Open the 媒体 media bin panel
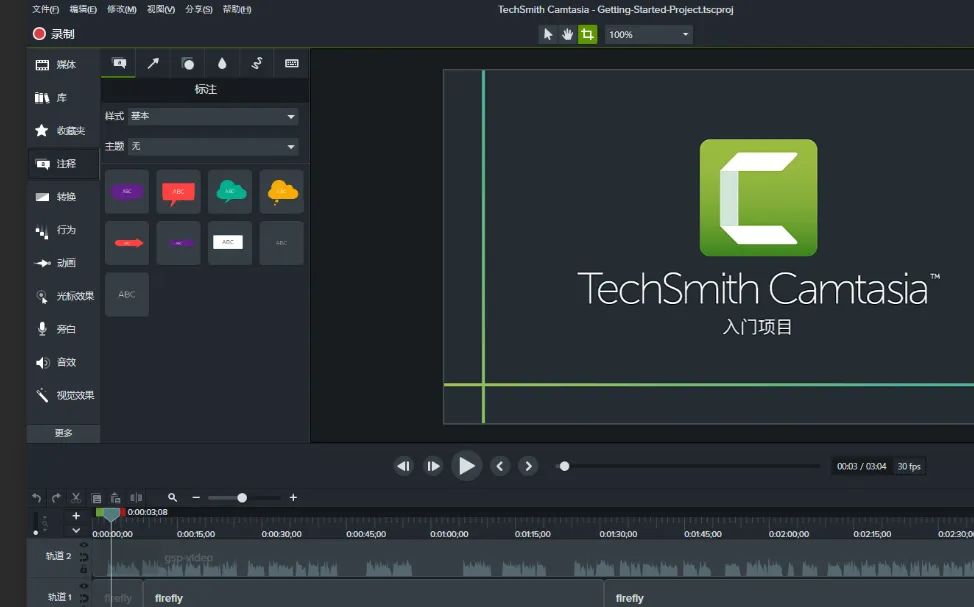The height and width of the screenshot is (607, 974). 63,65
